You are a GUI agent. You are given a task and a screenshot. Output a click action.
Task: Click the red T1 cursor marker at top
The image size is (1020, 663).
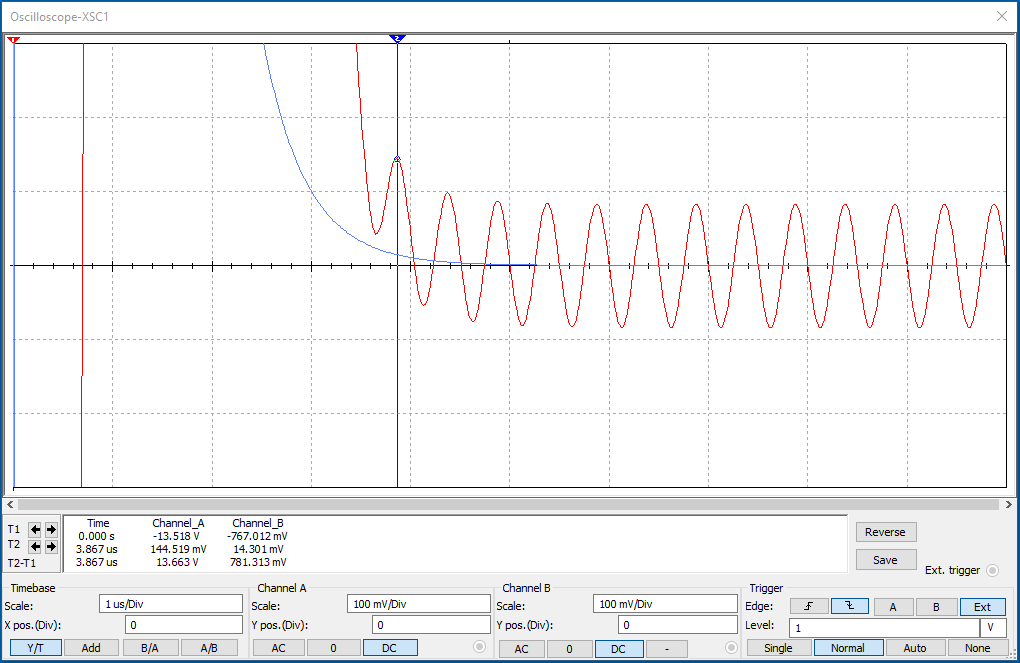coord(13,40)
